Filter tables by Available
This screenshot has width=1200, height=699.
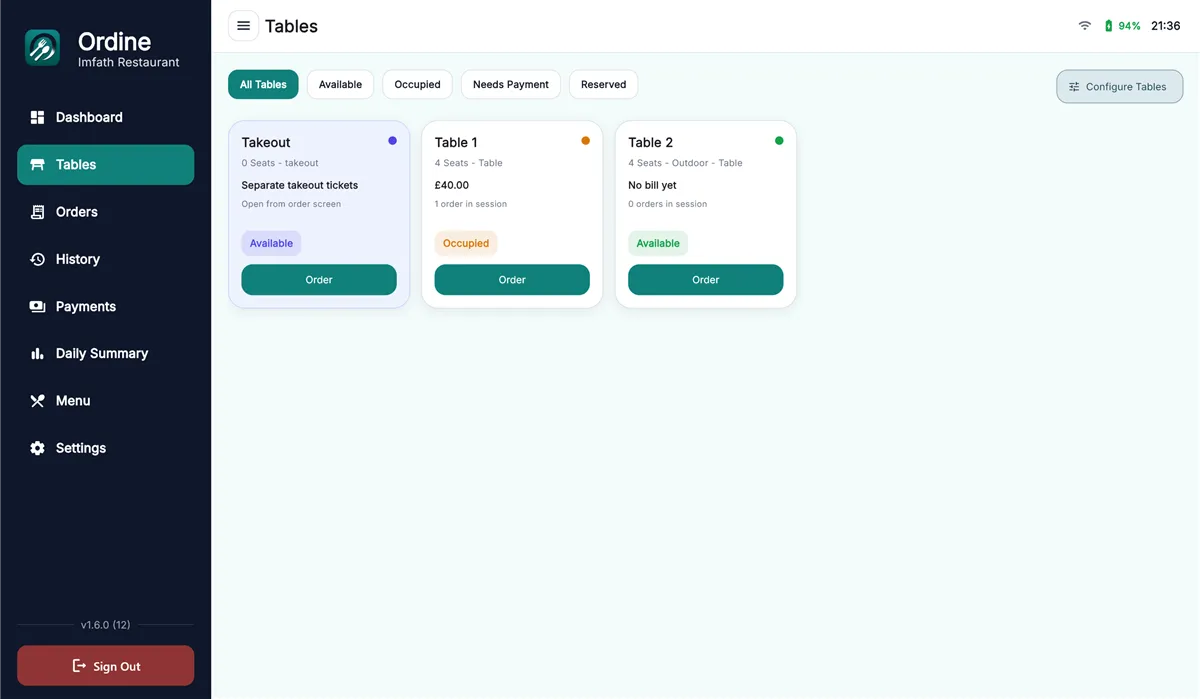pos(340,85)
